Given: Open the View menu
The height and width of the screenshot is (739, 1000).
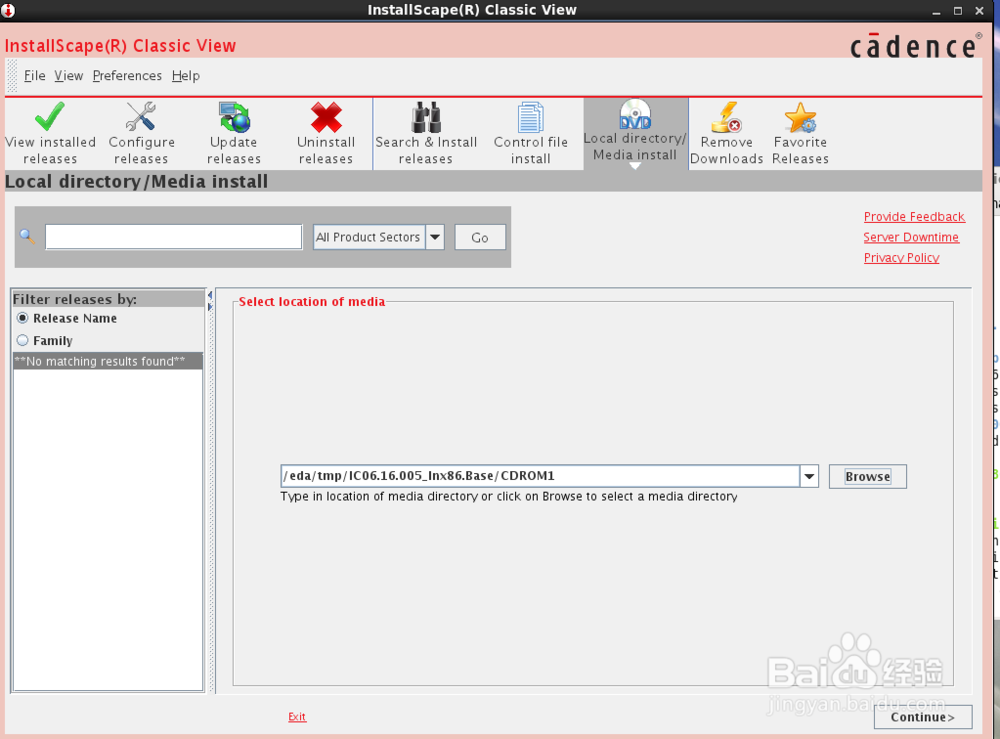Looking at the screenshot, I should tap(68, 76).
